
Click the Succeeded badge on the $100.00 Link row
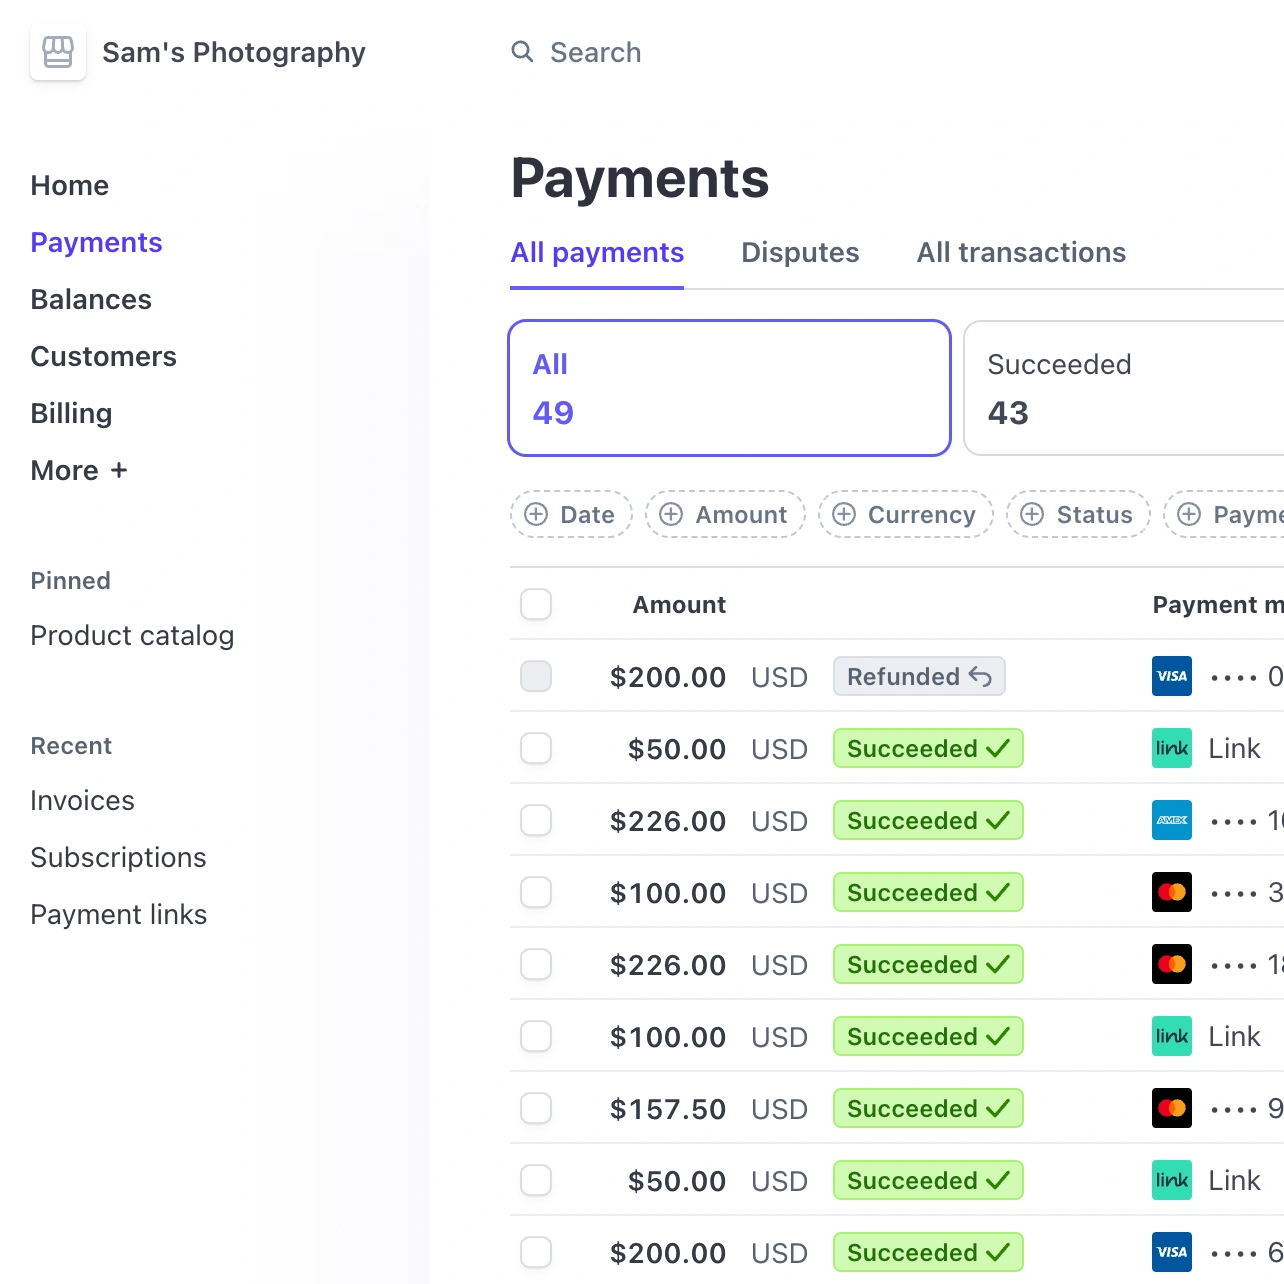pyautogui.click(x=928, y=1037)
